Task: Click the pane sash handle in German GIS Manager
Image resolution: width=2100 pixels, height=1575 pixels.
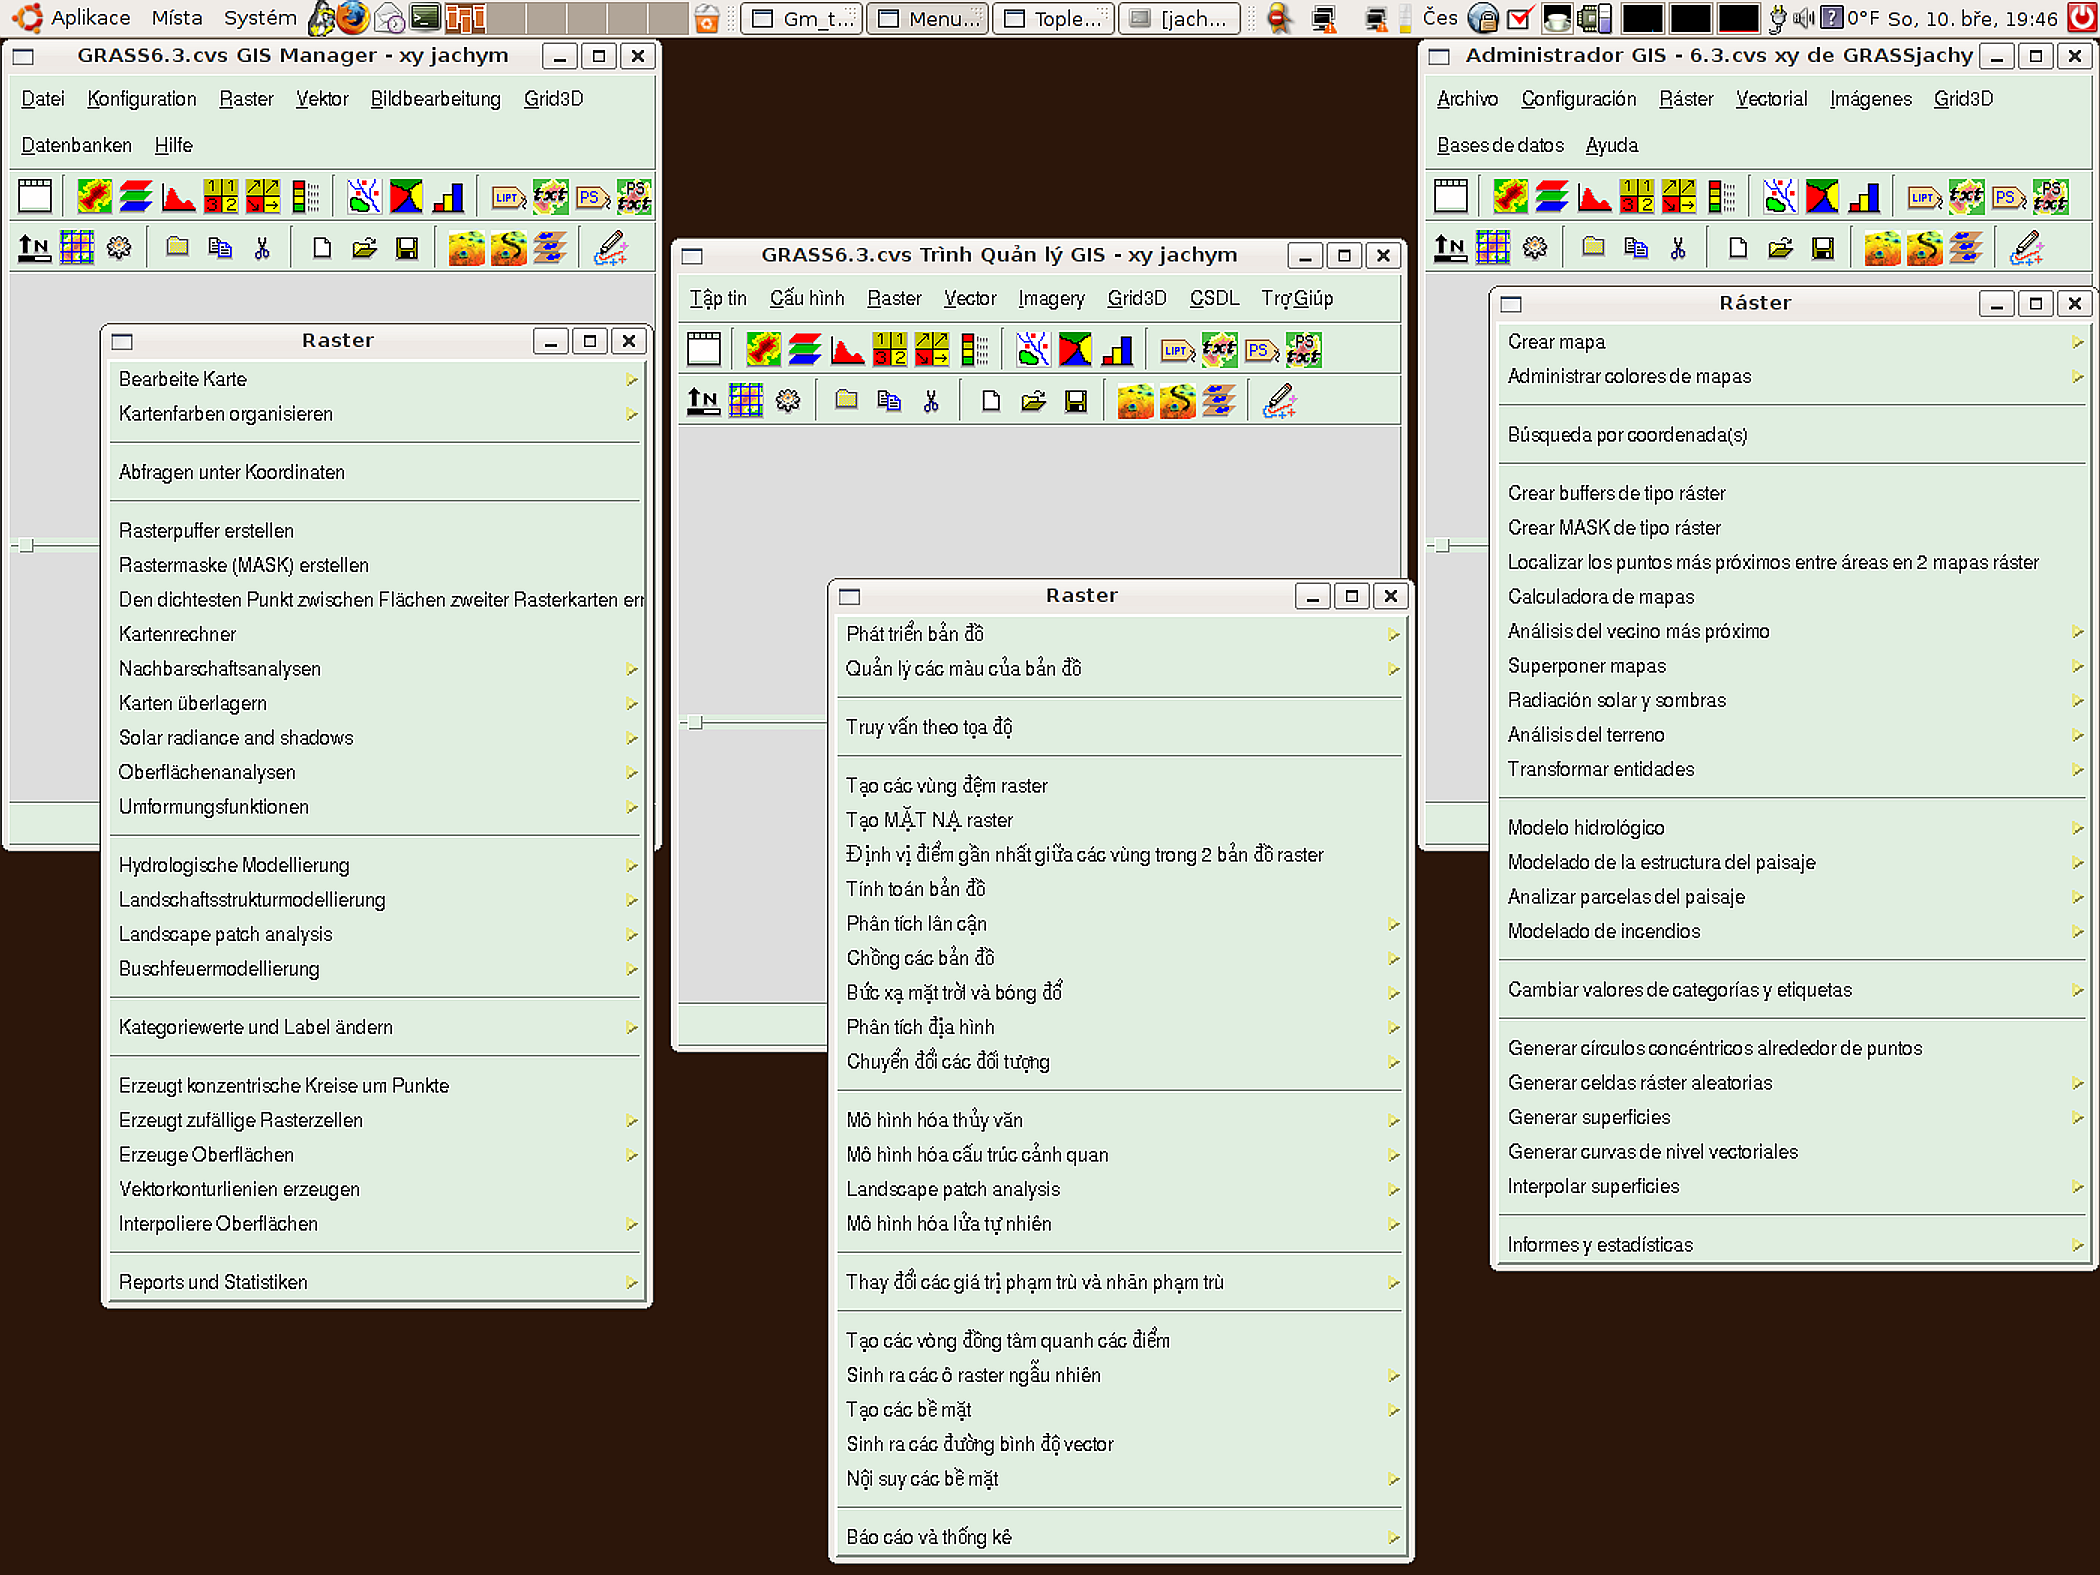Action: 26,545
